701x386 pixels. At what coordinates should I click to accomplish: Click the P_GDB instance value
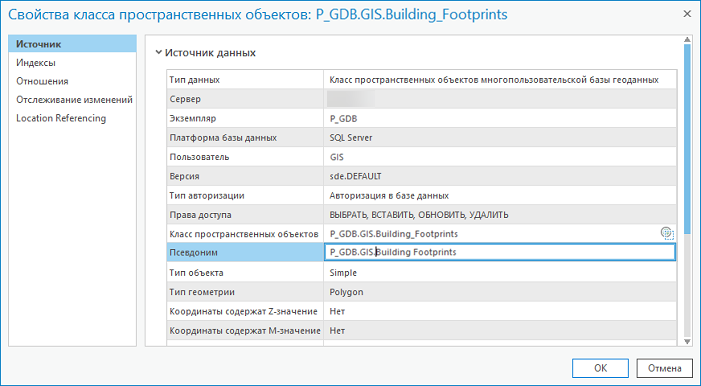pos(343,119)
